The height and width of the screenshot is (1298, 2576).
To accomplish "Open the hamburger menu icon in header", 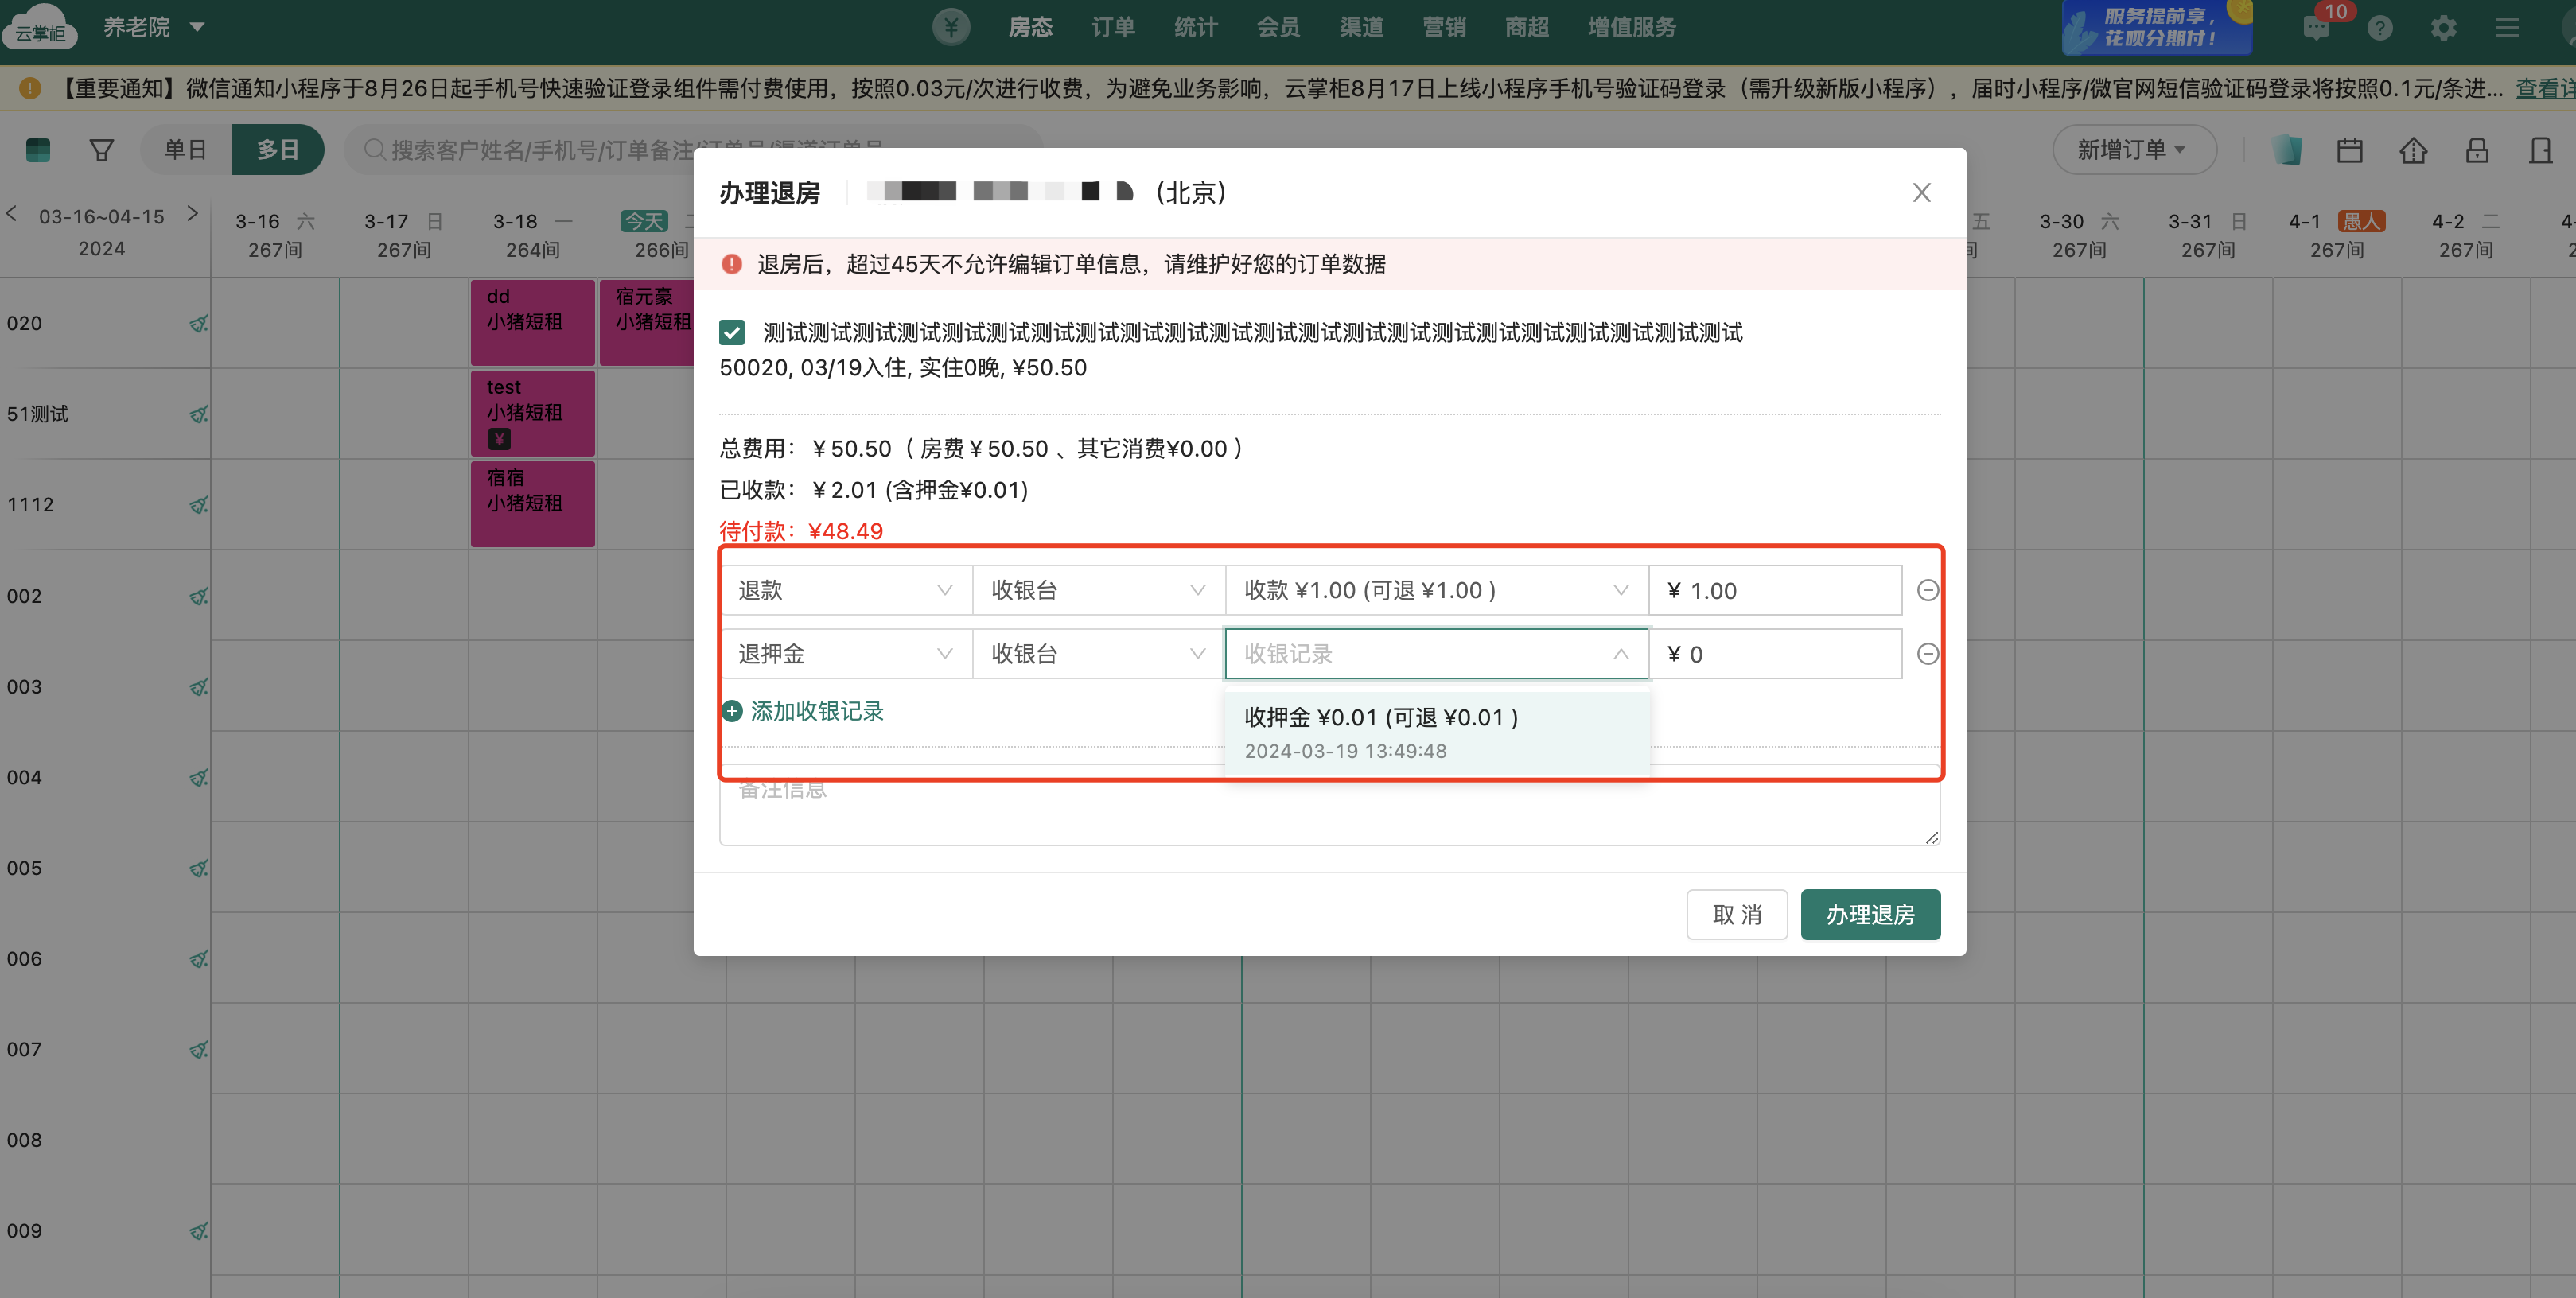I will coord(2507,28).
